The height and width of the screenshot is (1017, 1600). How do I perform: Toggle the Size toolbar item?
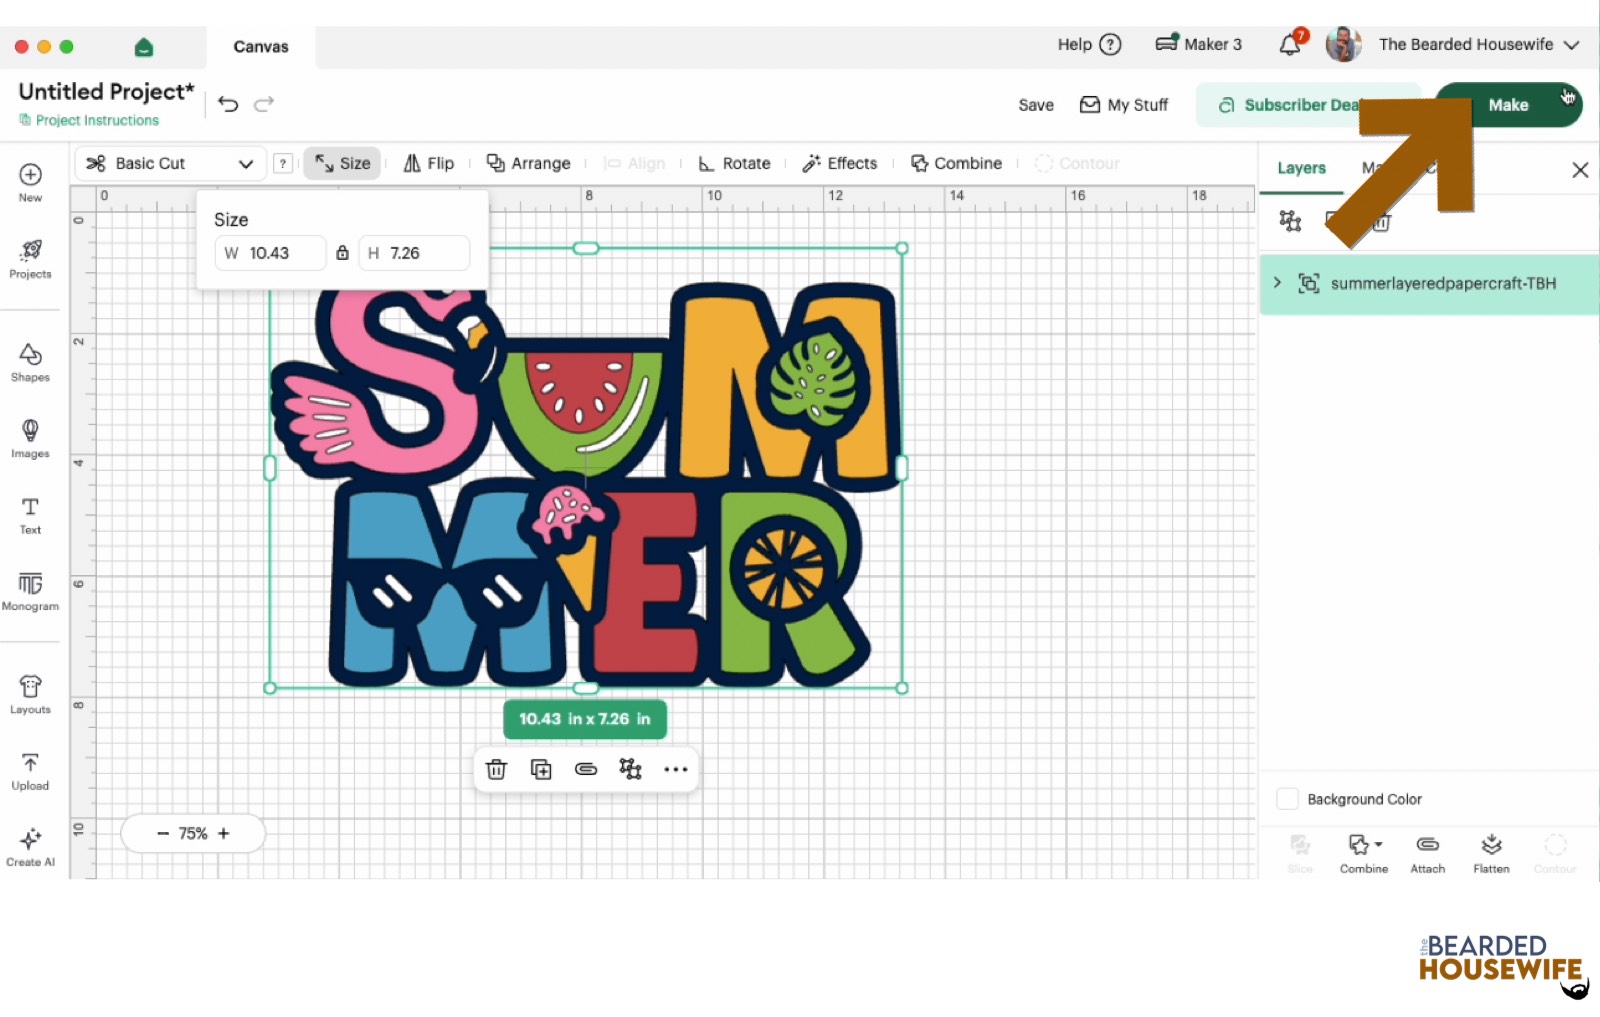[342, 163]
